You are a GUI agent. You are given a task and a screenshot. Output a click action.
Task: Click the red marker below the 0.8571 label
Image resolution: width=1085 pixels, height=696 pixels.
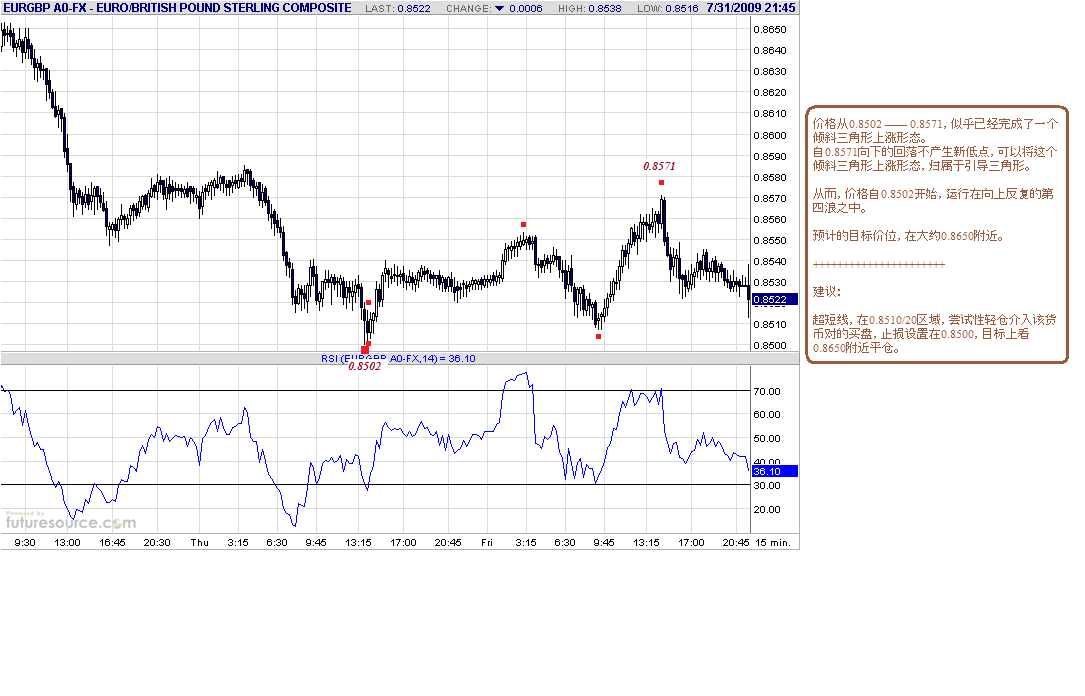[662, 183]
